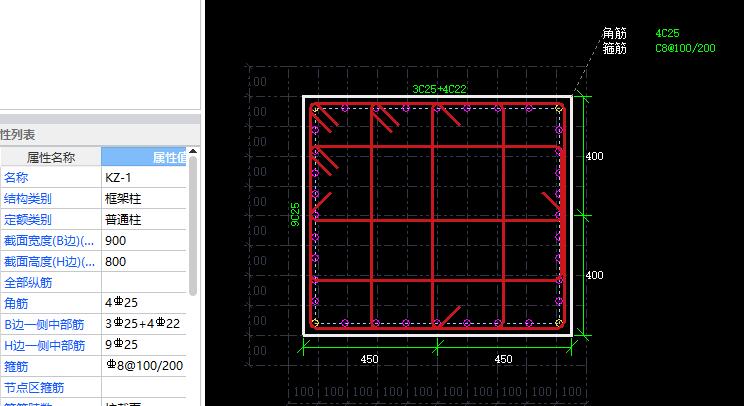Click the 箍筋 annotation label in drawing

(x=614, y=48)
